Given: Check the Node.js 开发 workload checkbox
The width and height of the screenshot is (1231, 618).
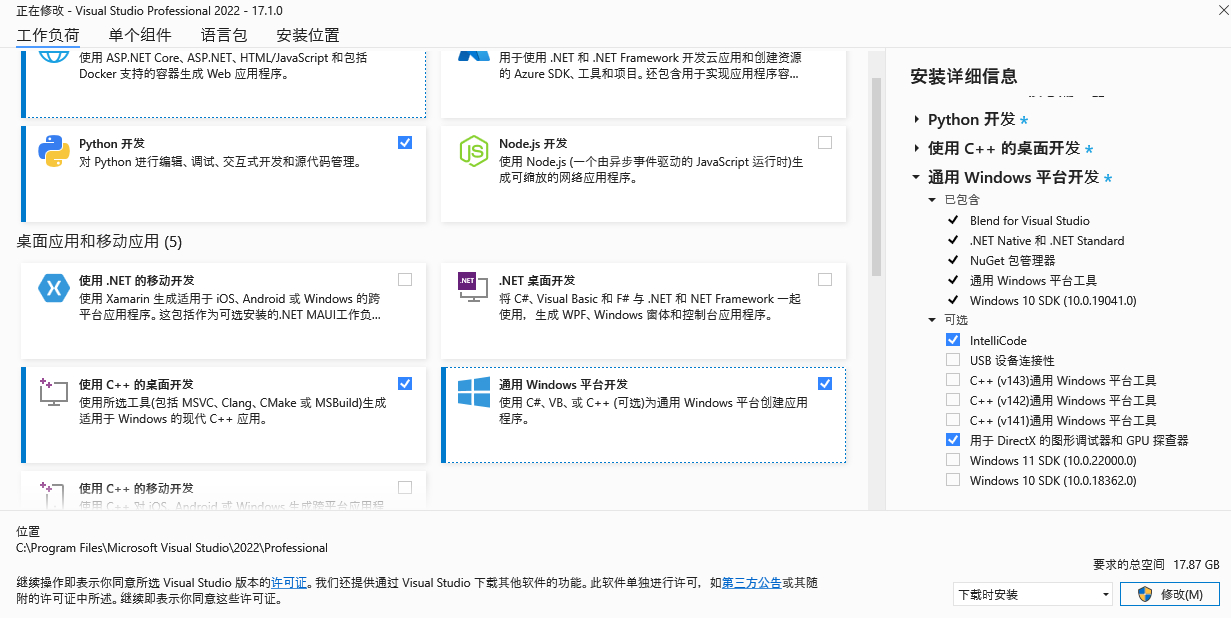Looking at the screenshot, I should tap(825, 143).
